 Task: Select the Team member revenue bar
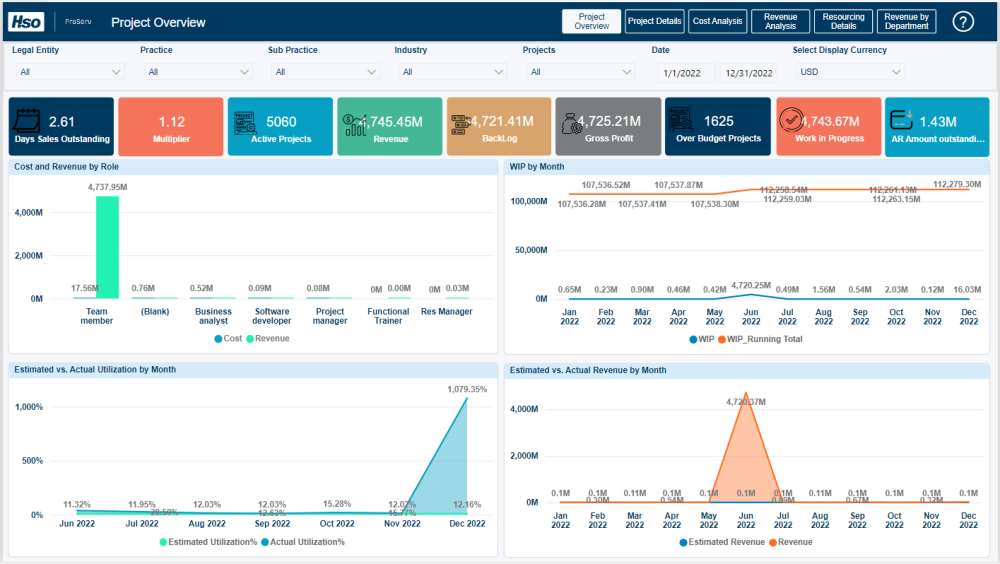[x=107, y=246]
